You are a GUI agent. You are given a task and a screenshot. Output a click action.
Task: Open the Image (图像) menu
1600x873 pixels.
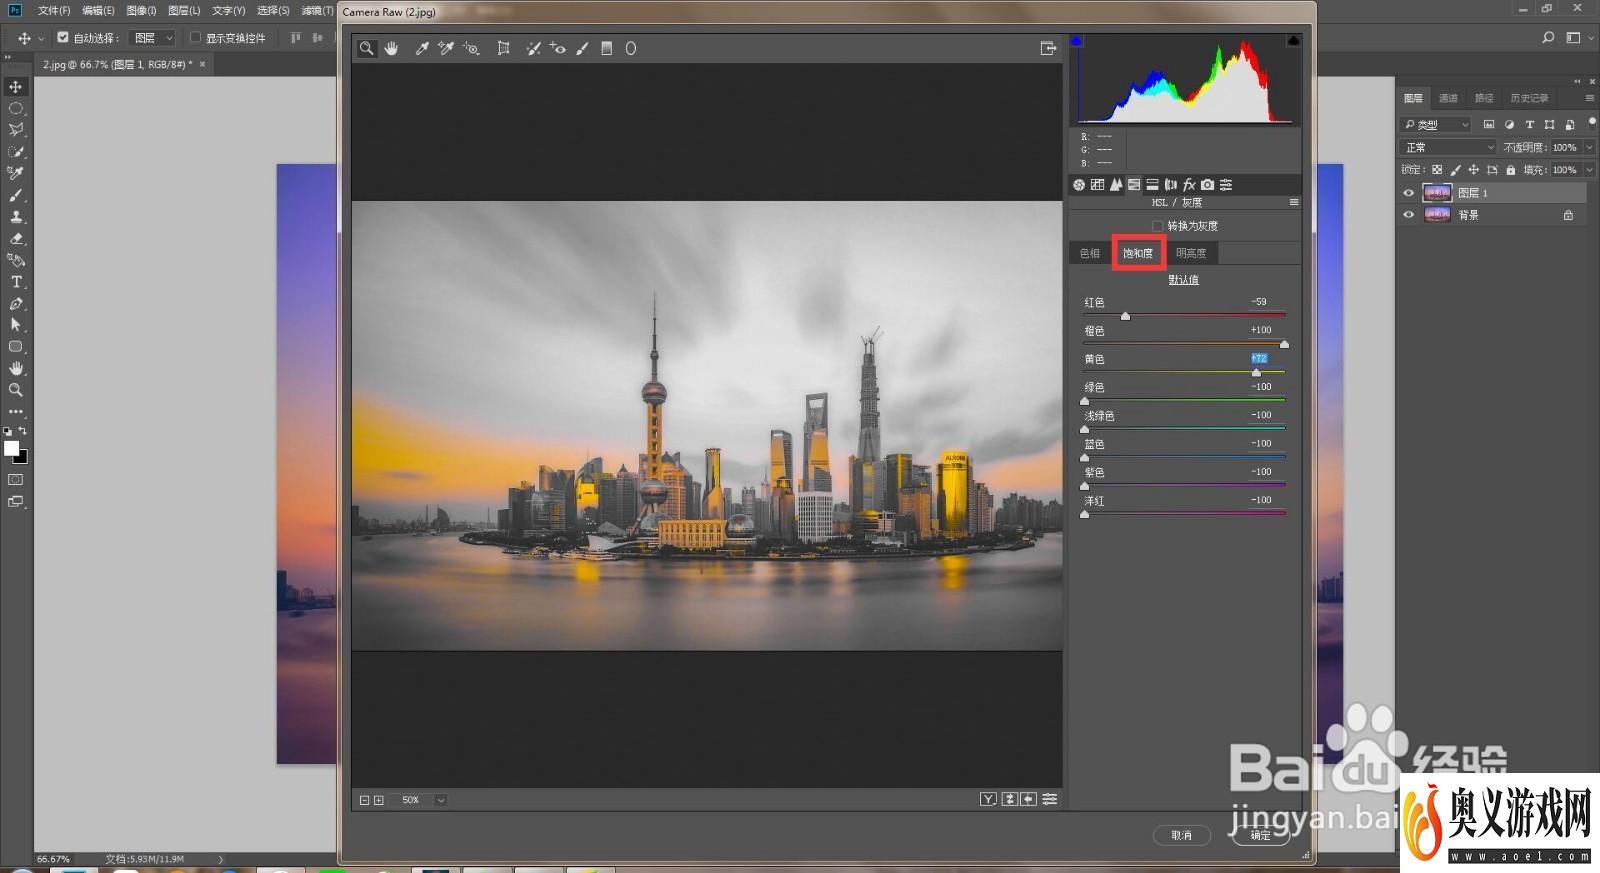point(141,10)
